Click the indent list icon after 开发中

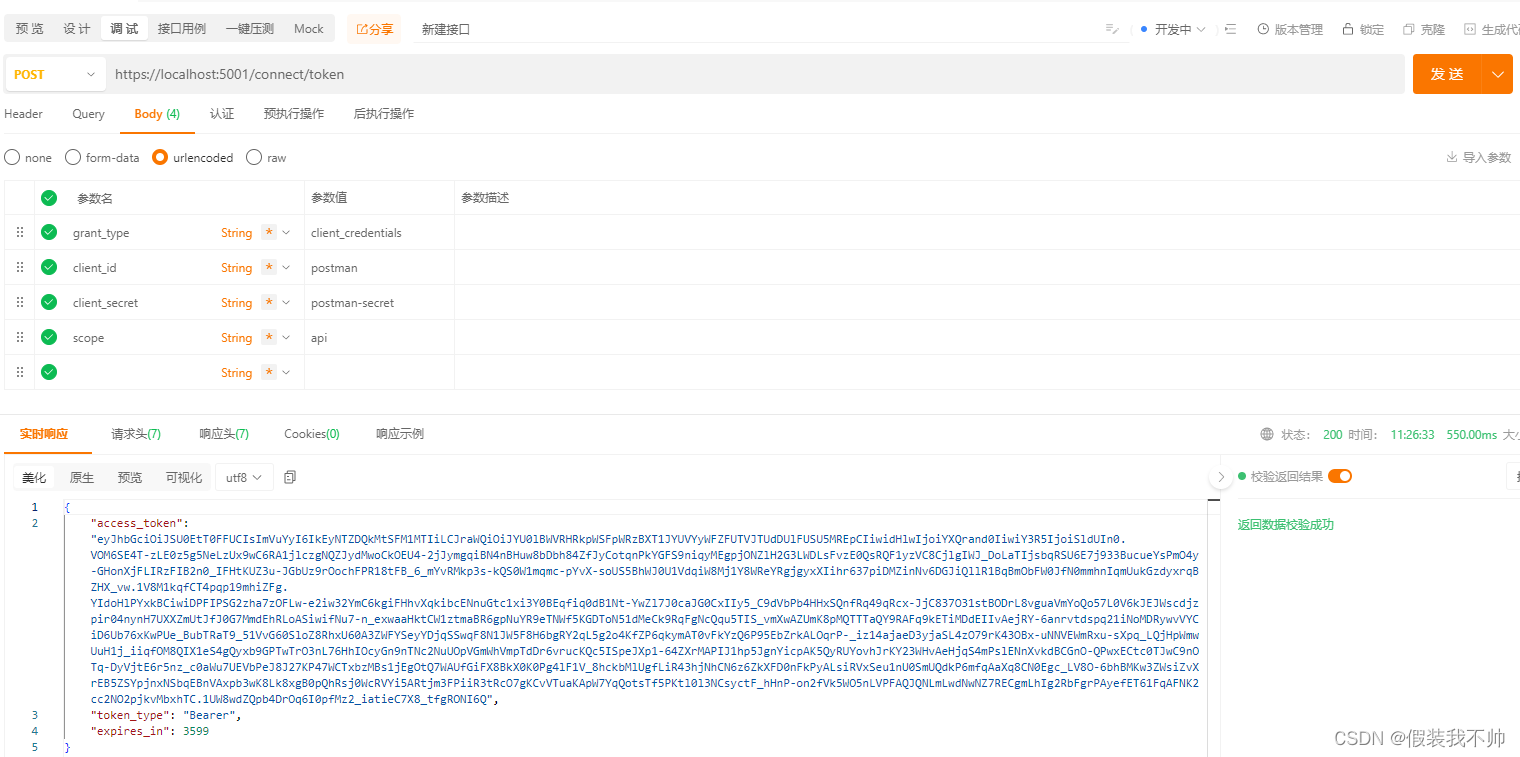click(1231, 29)
